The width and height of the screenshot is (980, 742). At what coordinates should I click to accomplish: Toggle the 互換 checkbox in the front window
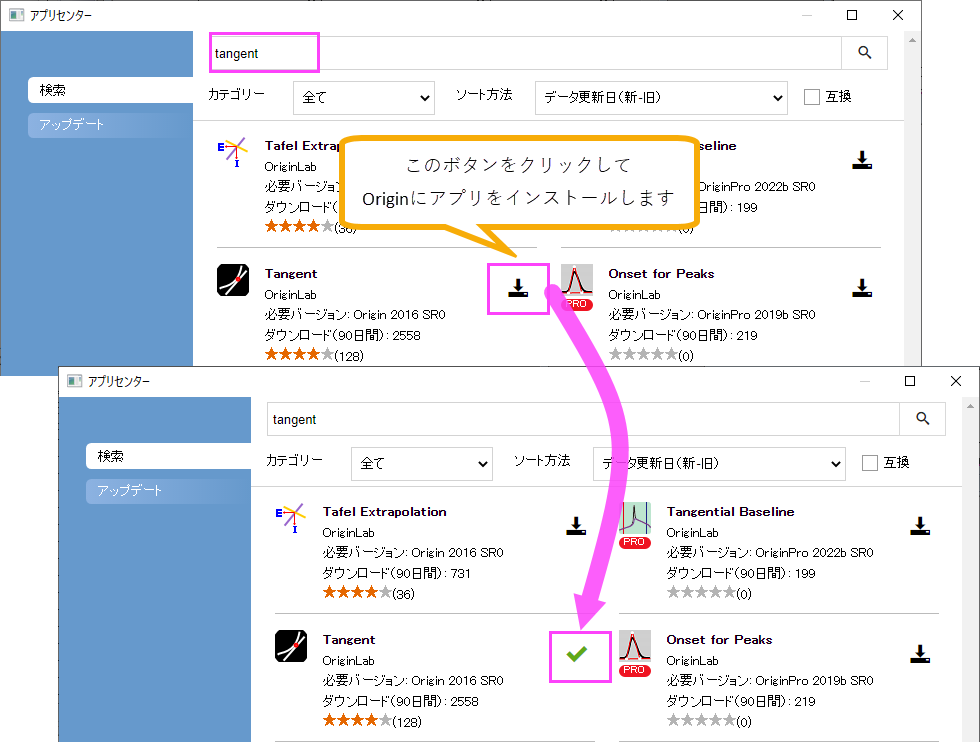point(869,463)
